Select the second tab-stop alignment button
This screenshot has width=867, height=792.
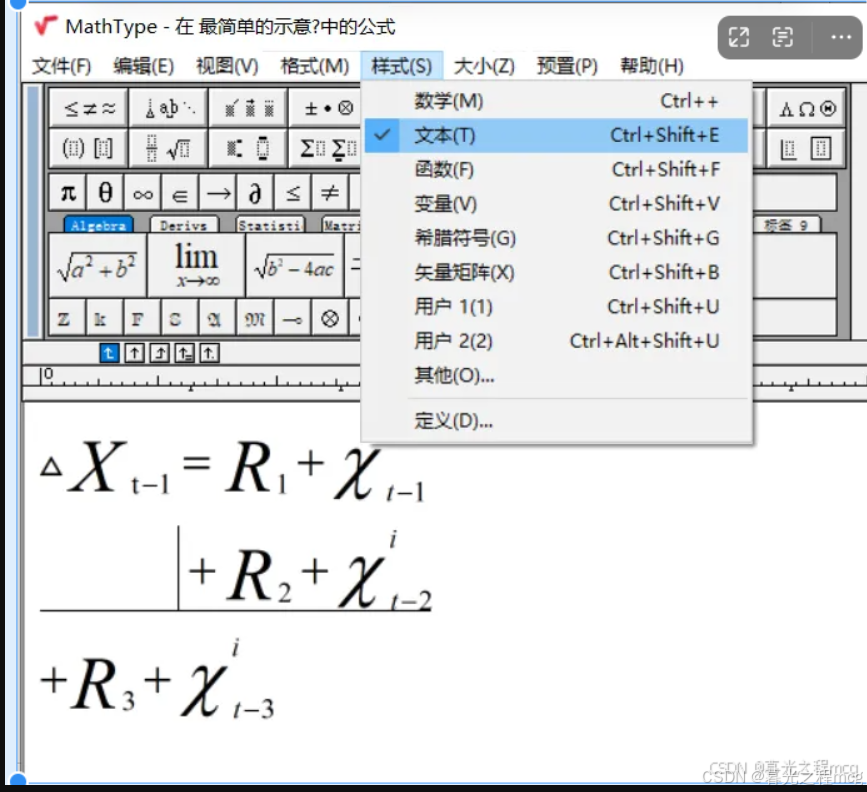tap(134, 353)
